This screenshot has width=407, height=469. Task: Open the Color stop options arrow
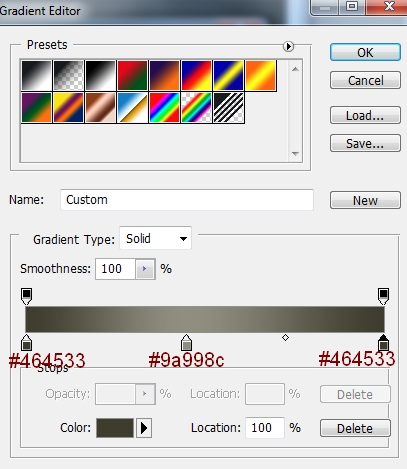click(x=144, y=428)
